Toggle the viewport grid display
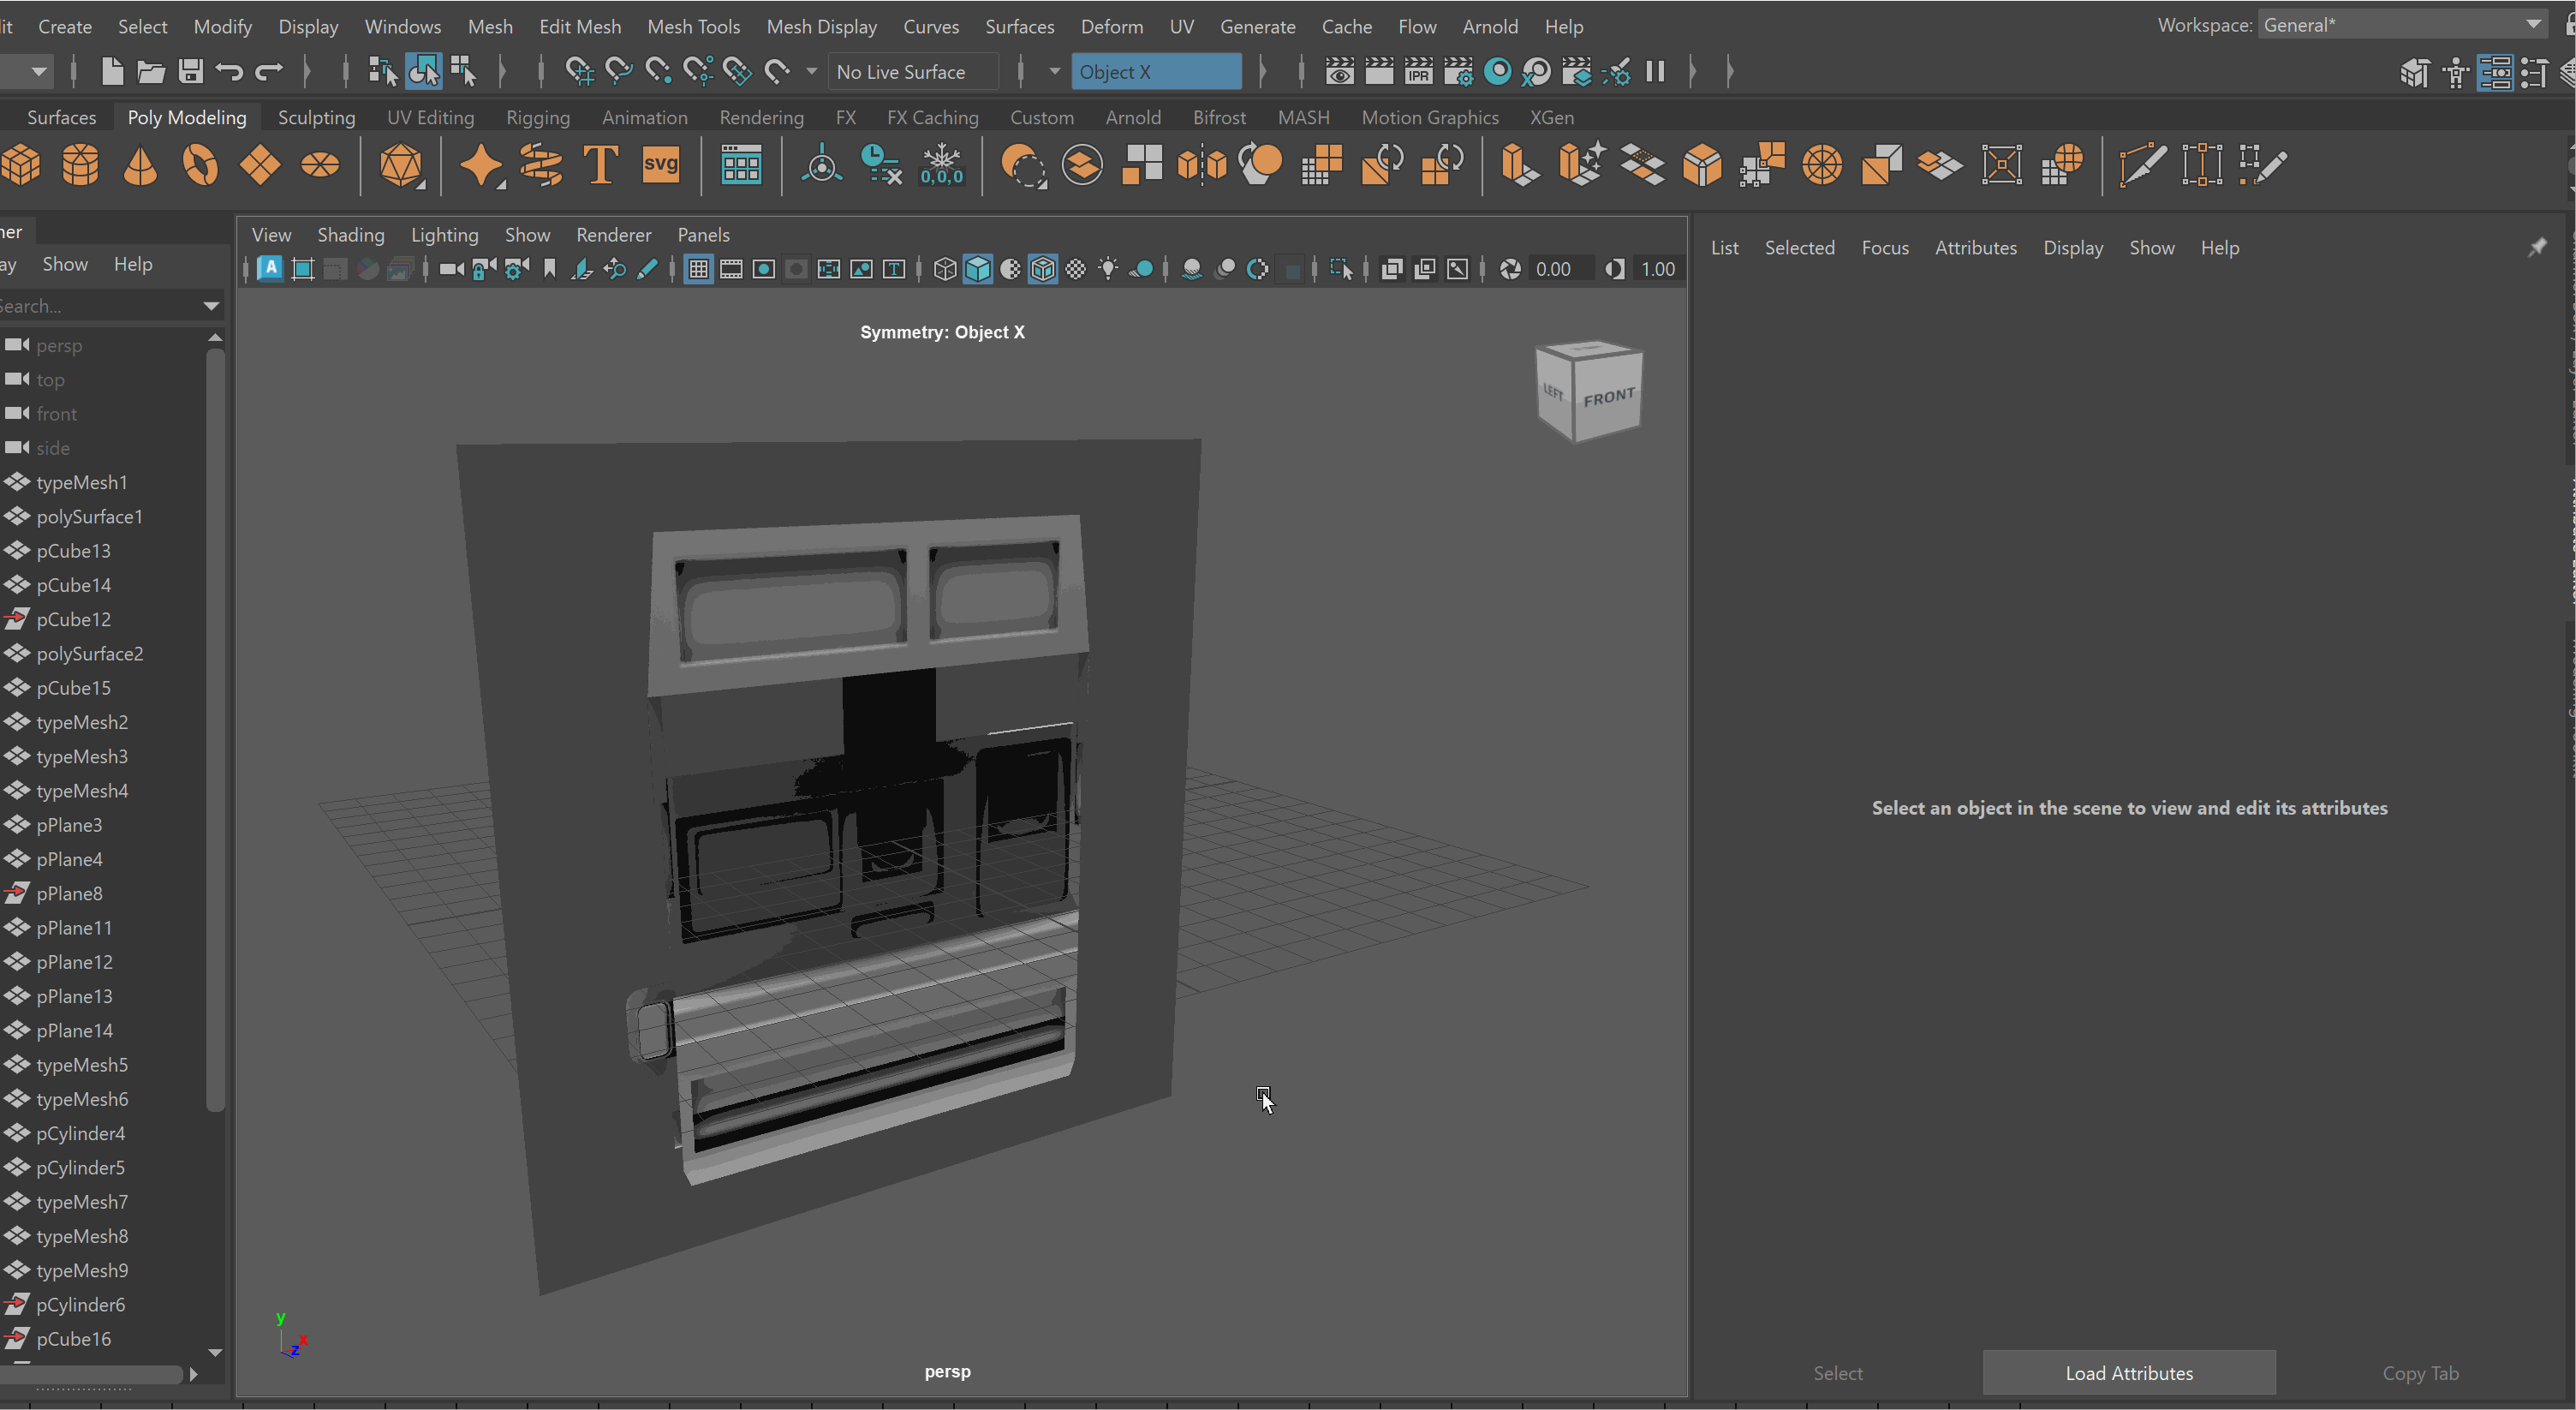The height and width of the screenshot is (1410, 2576). point(699,269)
